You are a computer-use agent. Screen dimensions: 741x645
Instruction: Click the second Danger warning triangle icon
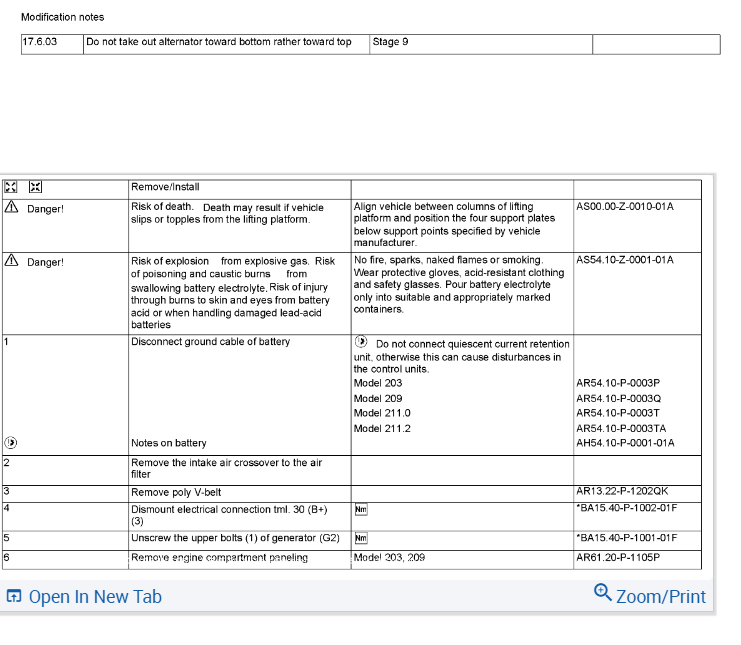[x=11, y=260]
